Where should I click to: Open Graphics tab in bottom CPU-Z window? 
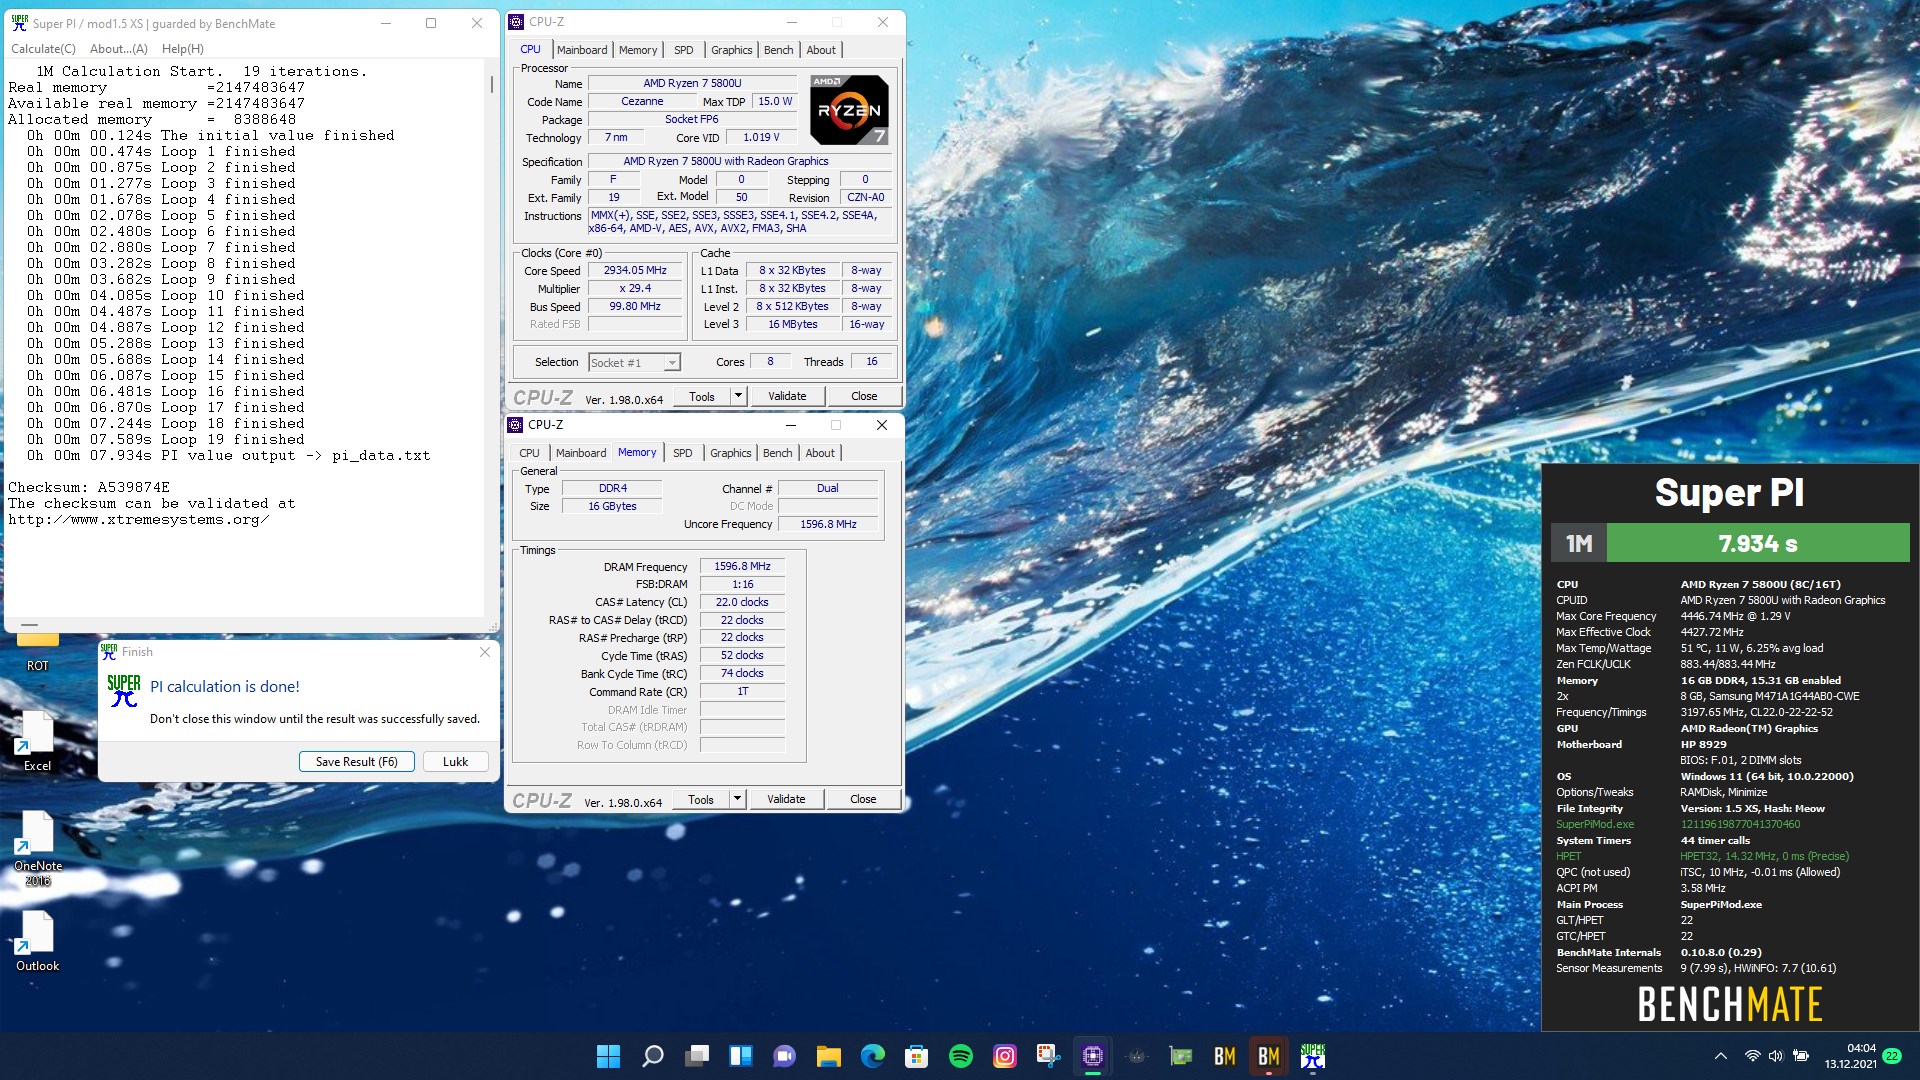730,453
